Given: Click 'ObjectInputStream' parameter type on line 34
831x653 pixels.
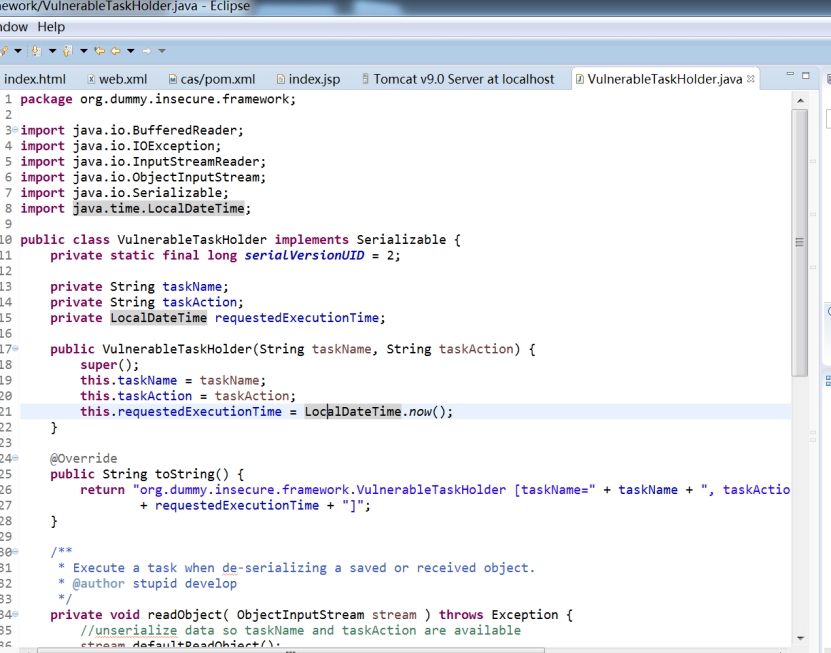Looking at the screenshot, I should pyautogui.click(x=300, y=615).
